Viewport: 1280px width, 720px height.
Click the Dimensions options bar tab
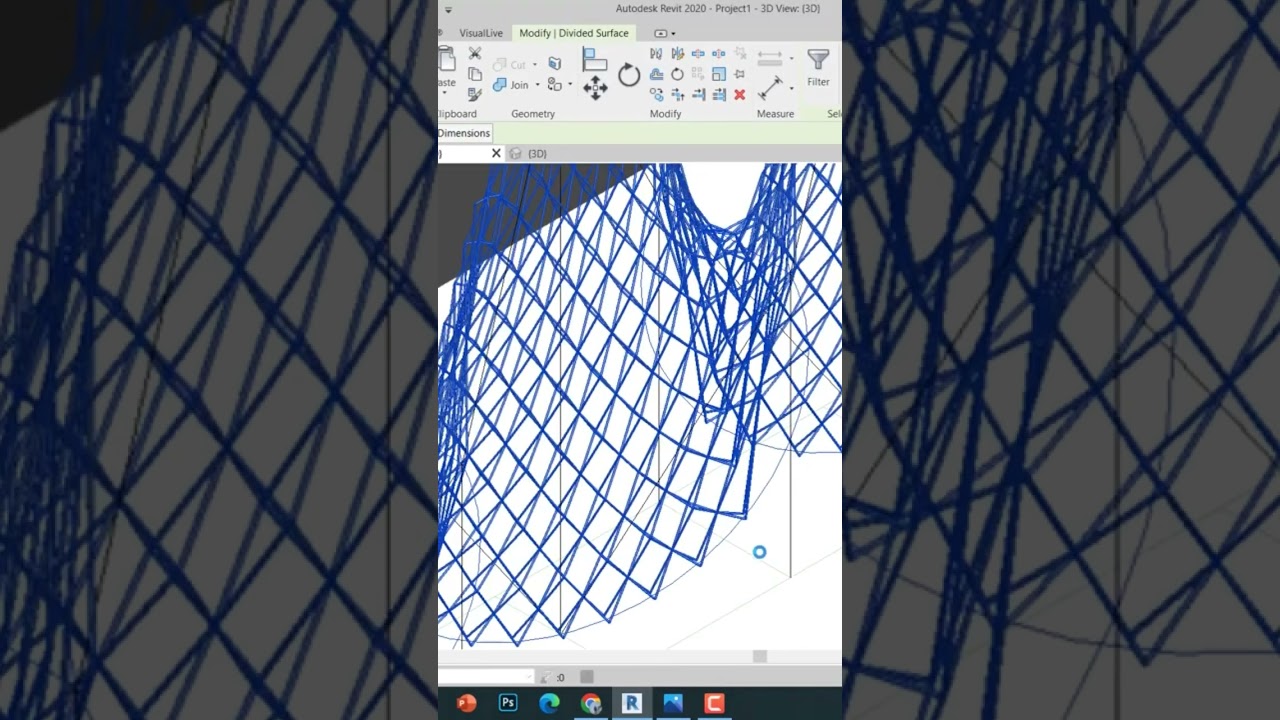click(x=464, y=133)
